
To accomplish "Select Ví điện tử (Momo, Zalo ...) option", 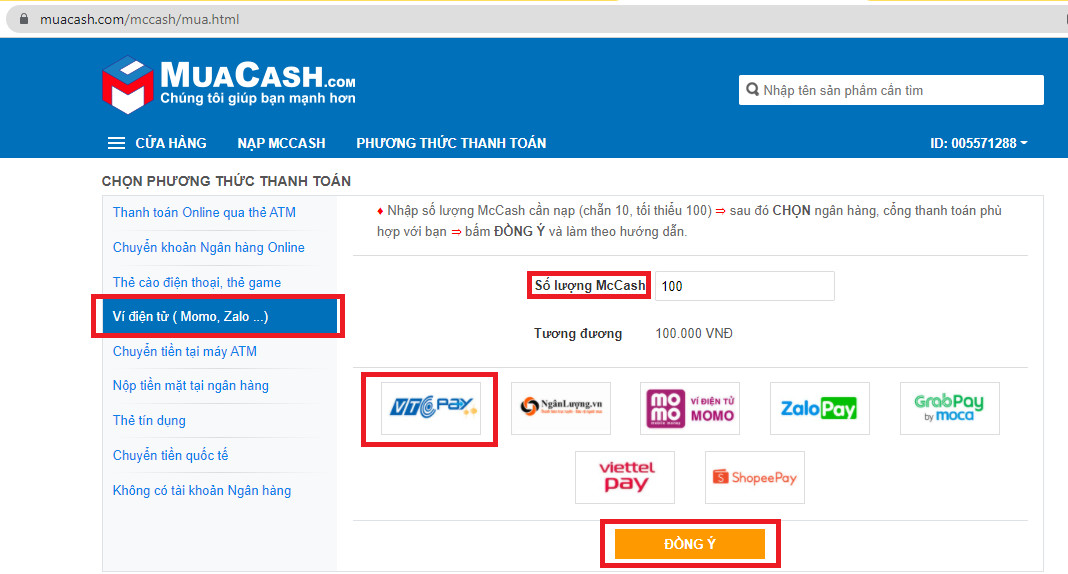I will [219, 317].
